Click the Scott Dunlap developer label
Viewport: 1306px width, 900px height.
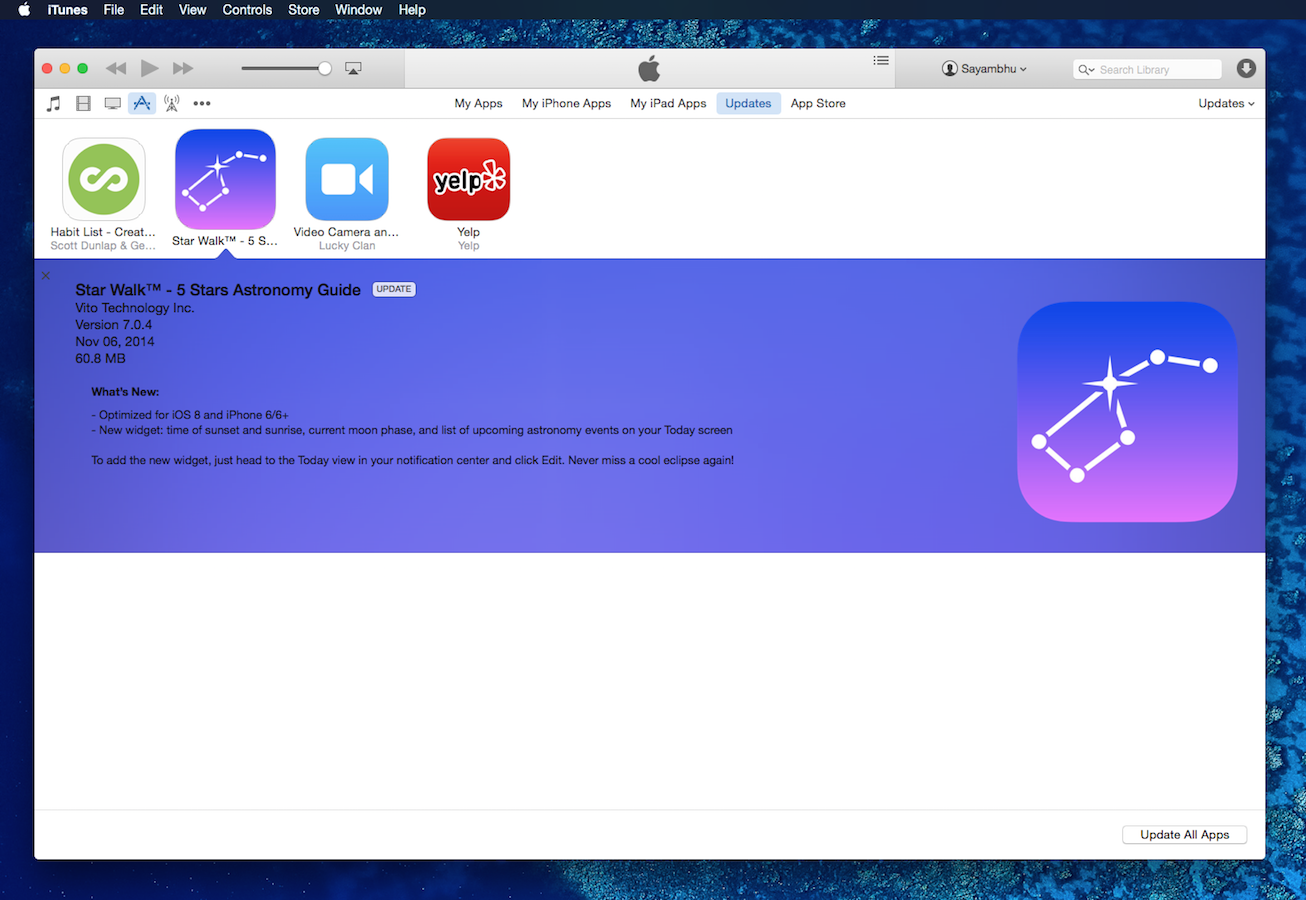tap(103, 246)
